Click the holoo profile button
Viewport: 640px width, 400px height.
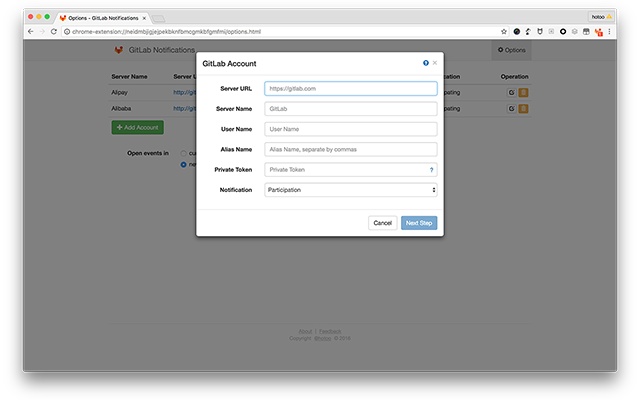(x=601, y=17)
